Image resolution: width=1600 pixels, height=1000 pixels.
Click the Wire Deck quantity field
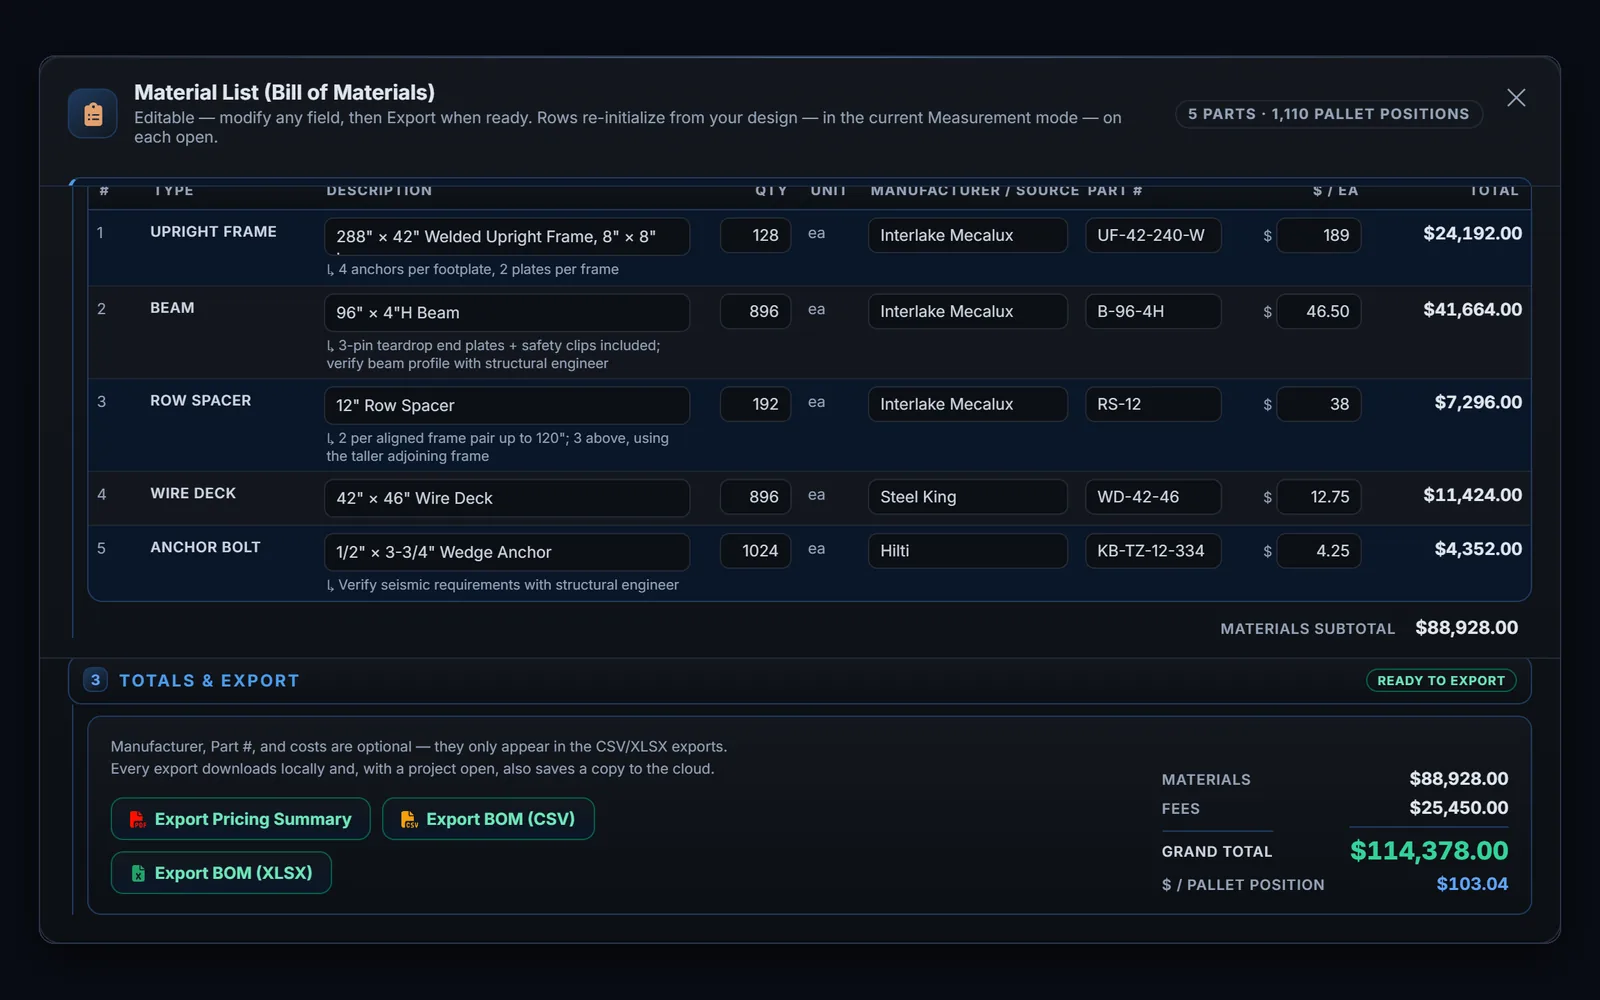point(756,497)
